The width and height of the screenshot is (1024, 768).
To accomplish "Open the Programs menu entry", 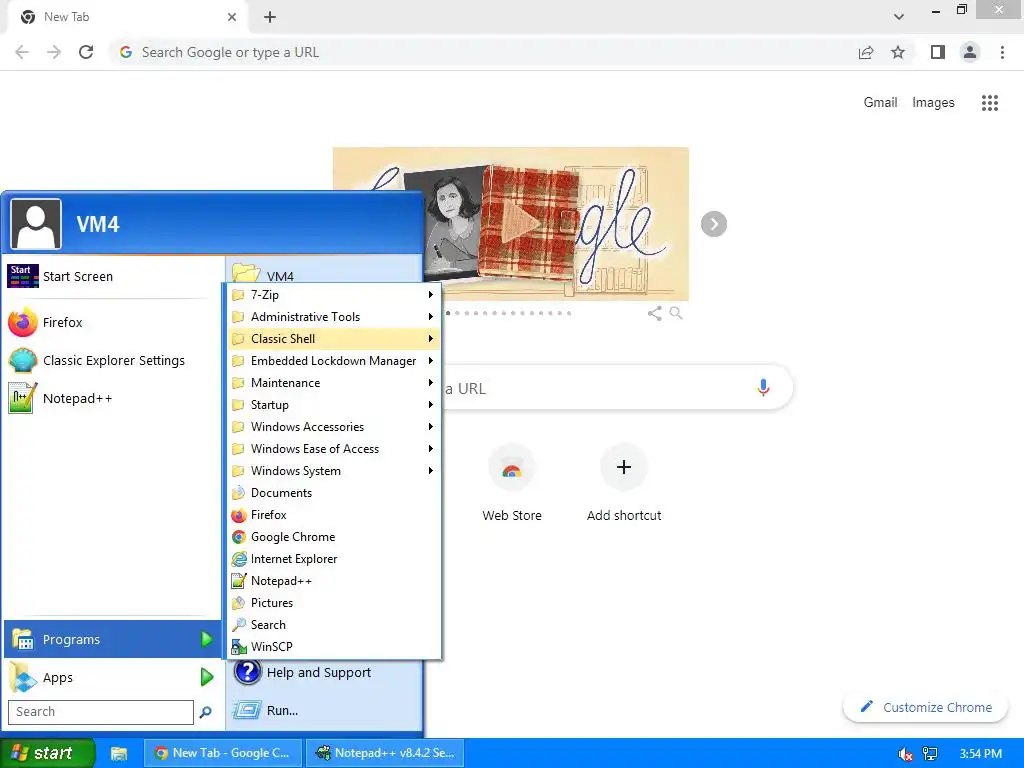I will [x=112, y=639].
